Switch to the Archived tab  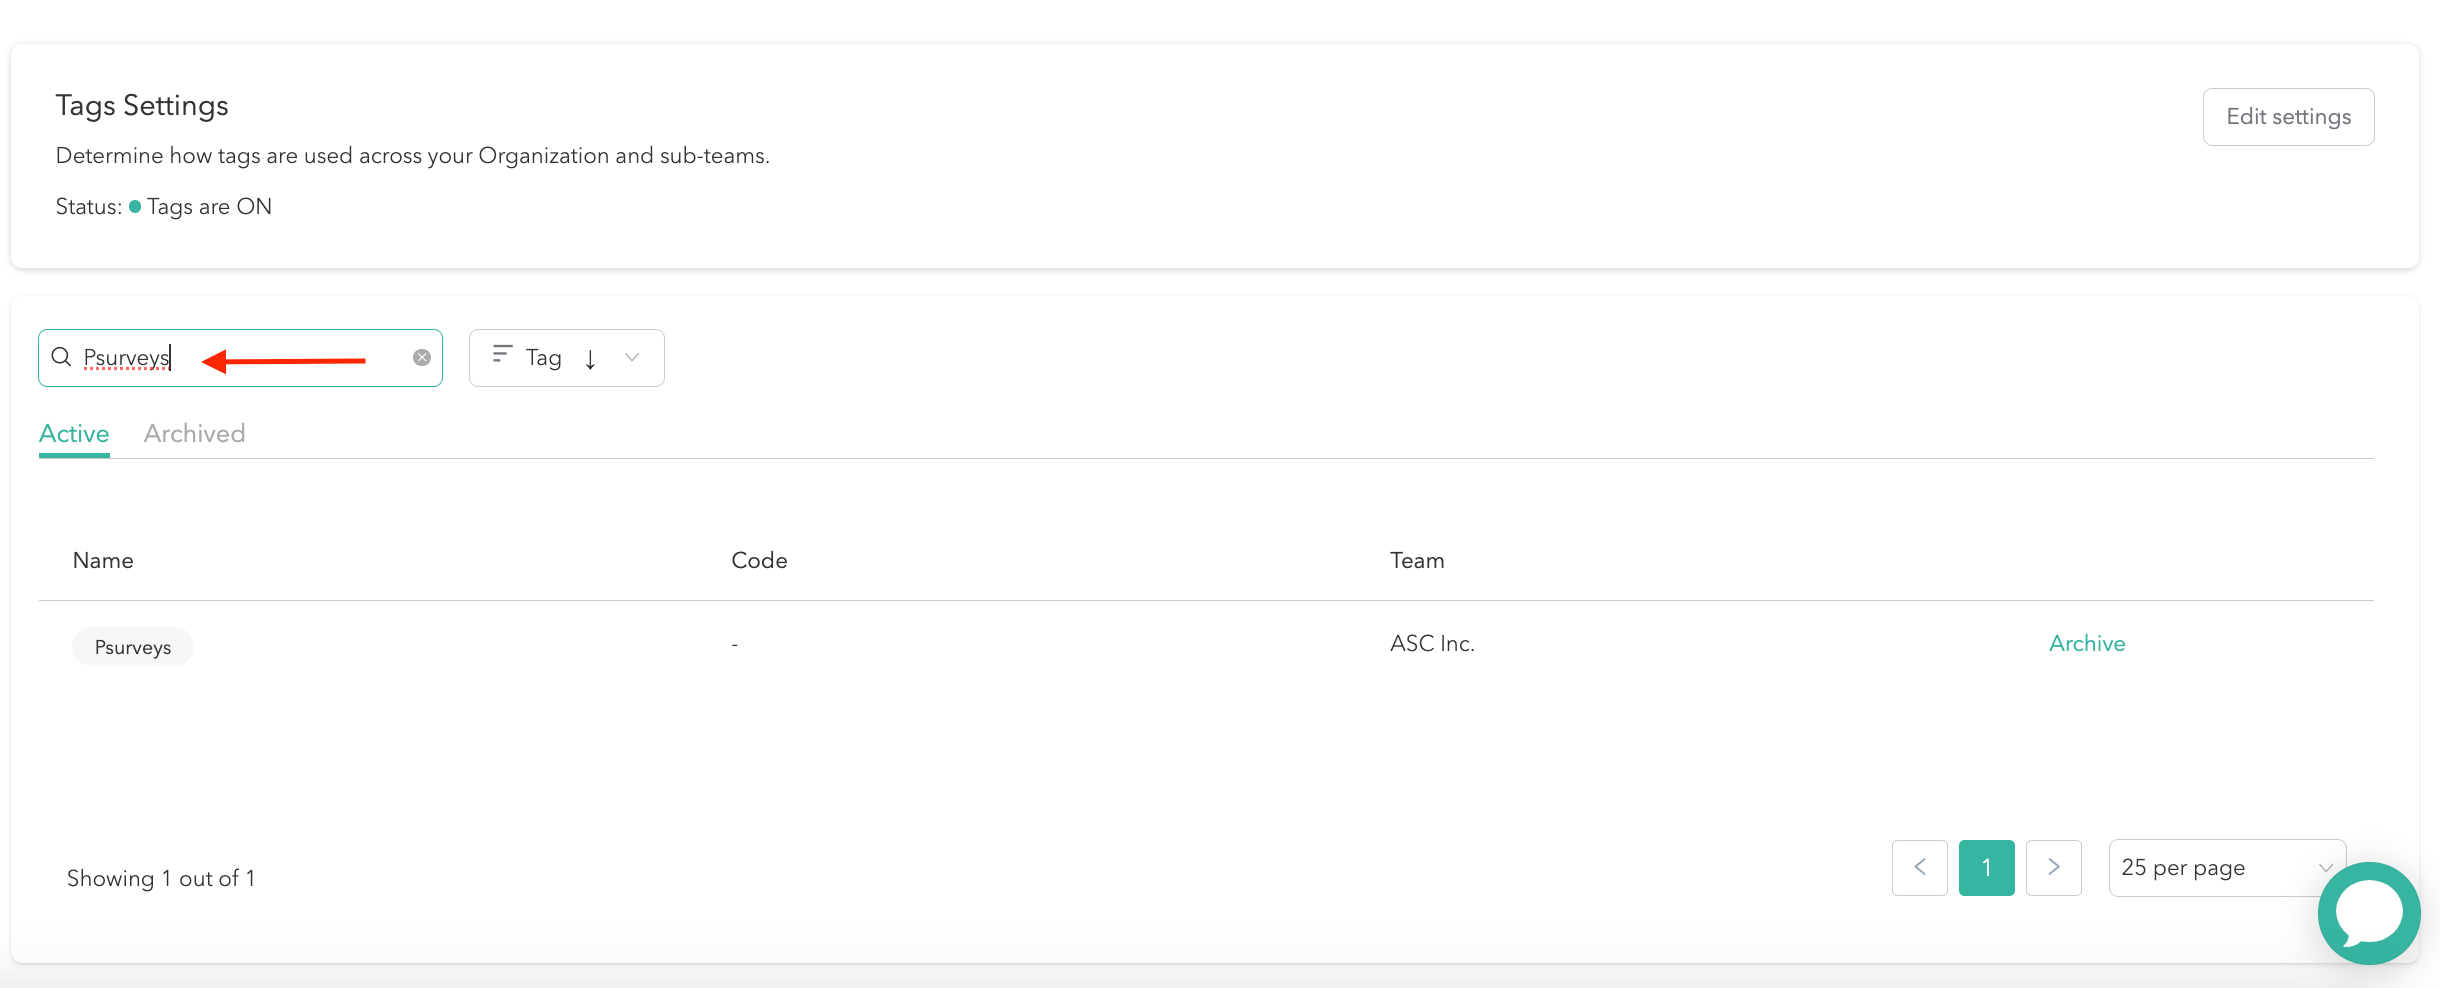(194, 433)
